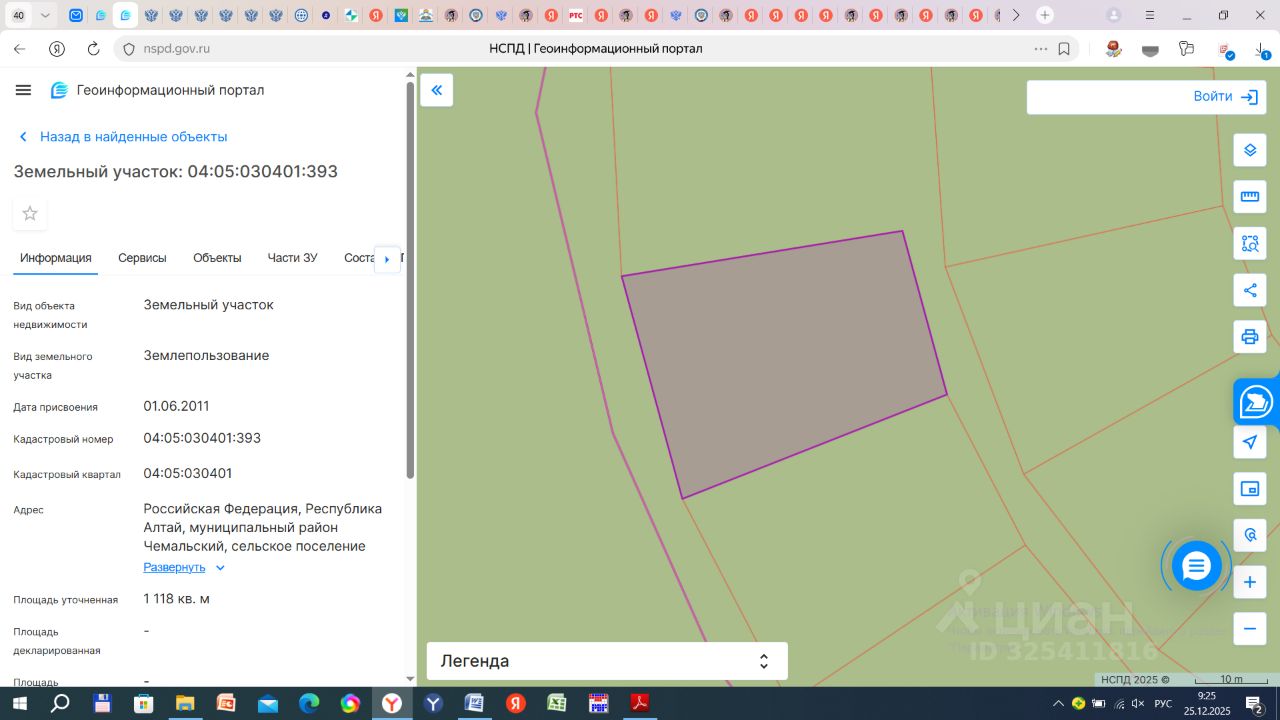The image size is (1280, 720).
Task: Open the chat support bubble
Action: [x=1196, y=566]
